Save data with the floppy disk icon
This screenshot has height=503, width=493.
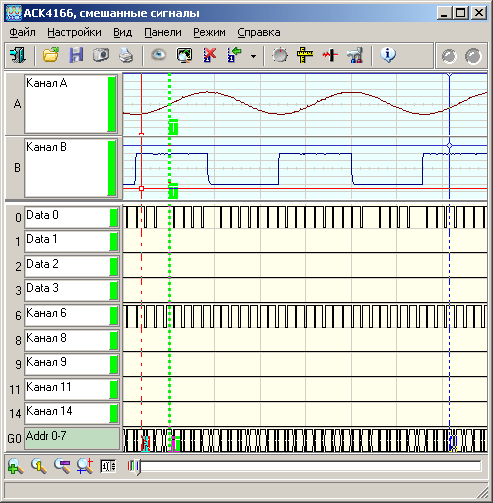76,55
